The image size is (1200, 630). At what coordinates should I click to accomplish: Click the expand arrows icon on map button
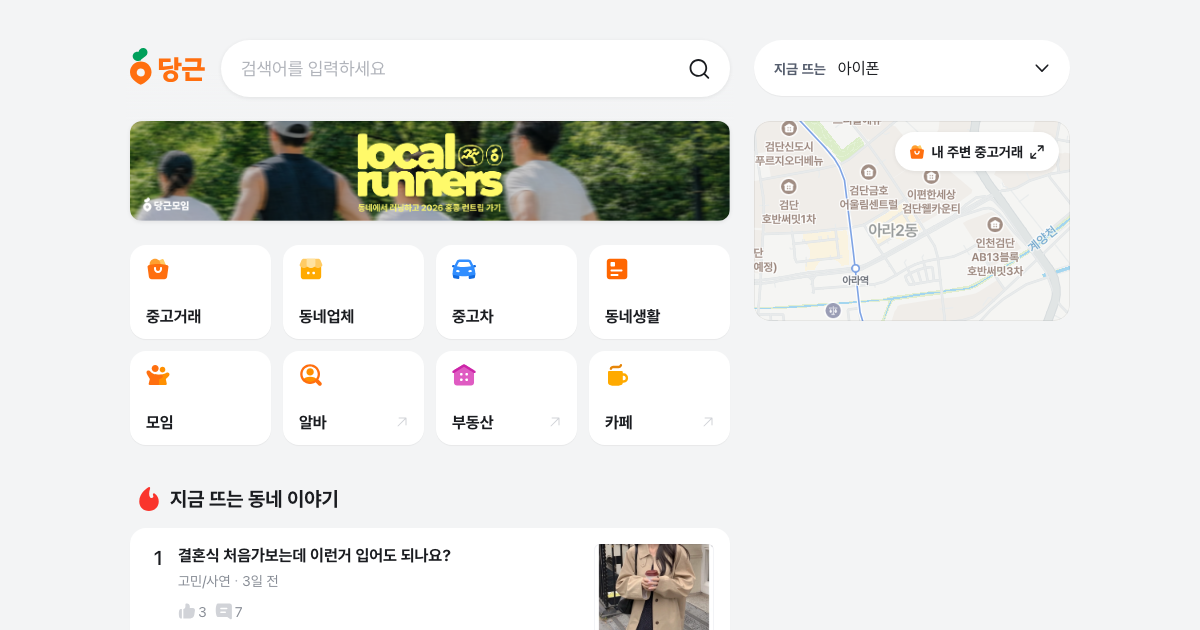[1037, 152]
